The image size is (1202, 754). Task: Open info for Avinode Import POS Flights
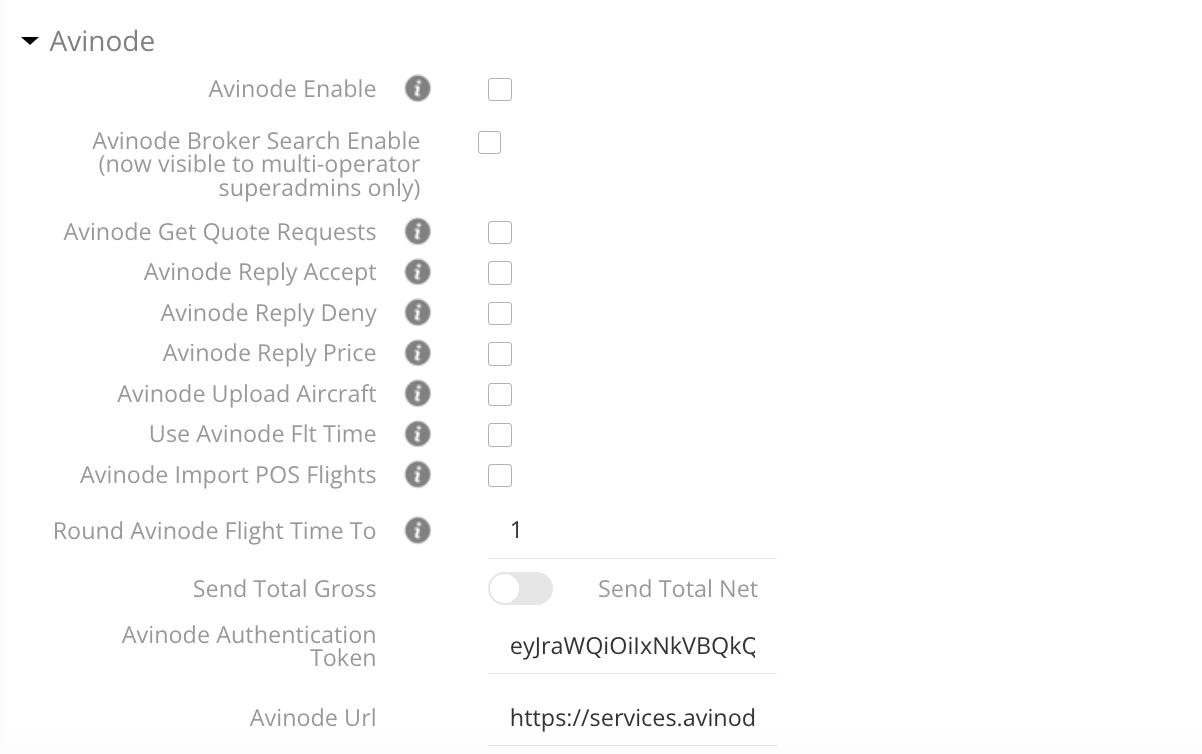(x=417, y=475)
